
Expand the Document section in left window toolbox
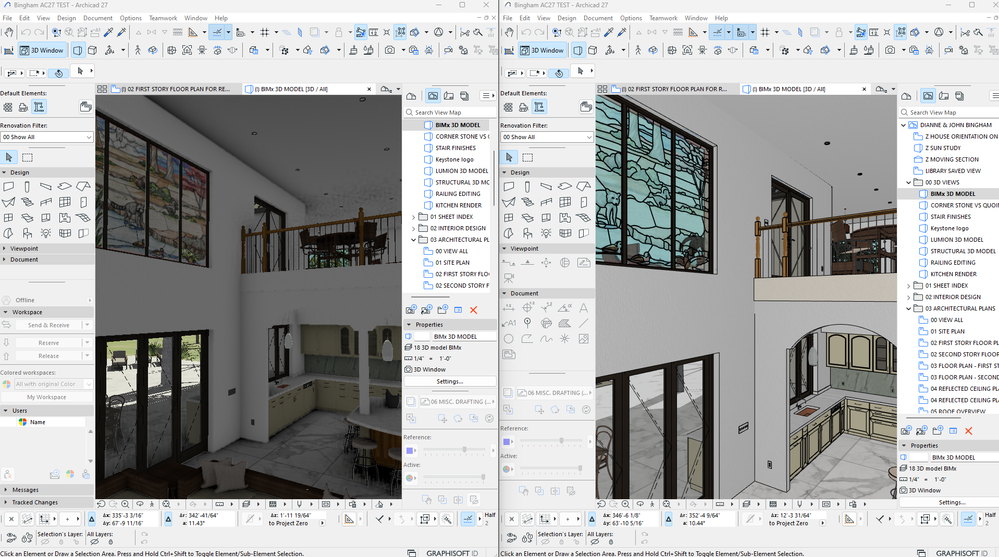pyautogui.click(x=4, y=259)
